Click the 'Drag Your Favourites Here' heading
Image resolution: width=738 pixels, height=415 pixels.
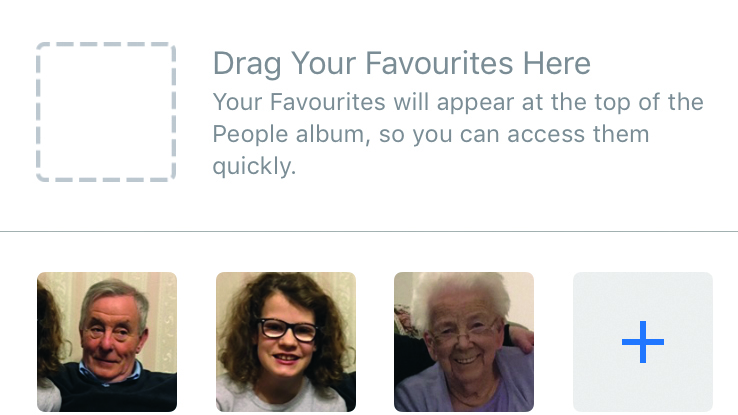pyautogui.click(x=401, y=64)
